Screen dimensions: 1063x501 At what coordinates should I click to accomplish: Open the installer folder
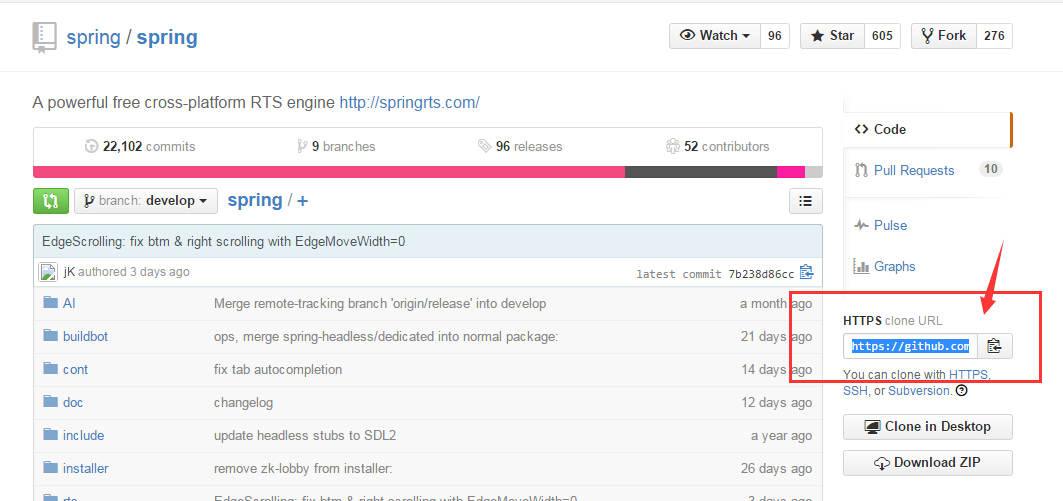(x=85, y=468)
